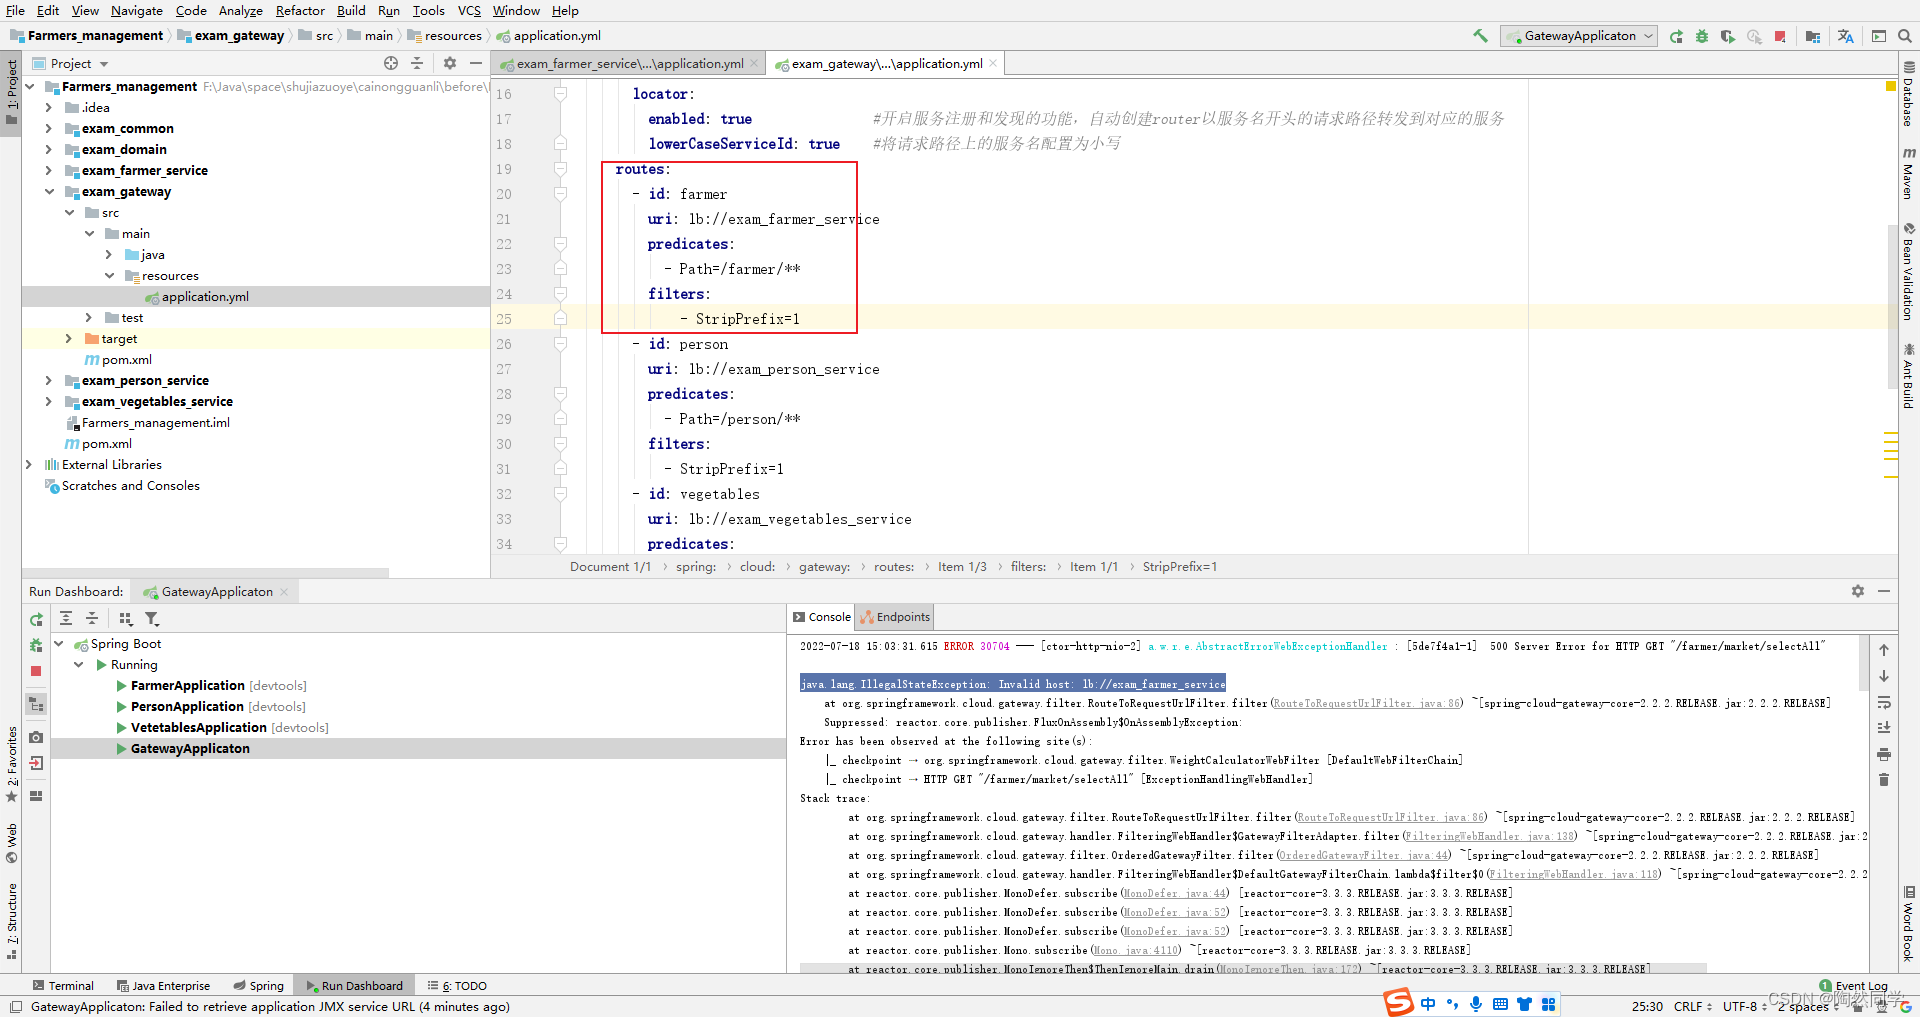The width and height of the screenshot is (1920, 1017).
Task: Click the gateway breadcrumb below the editor
Action: point(823,566)
